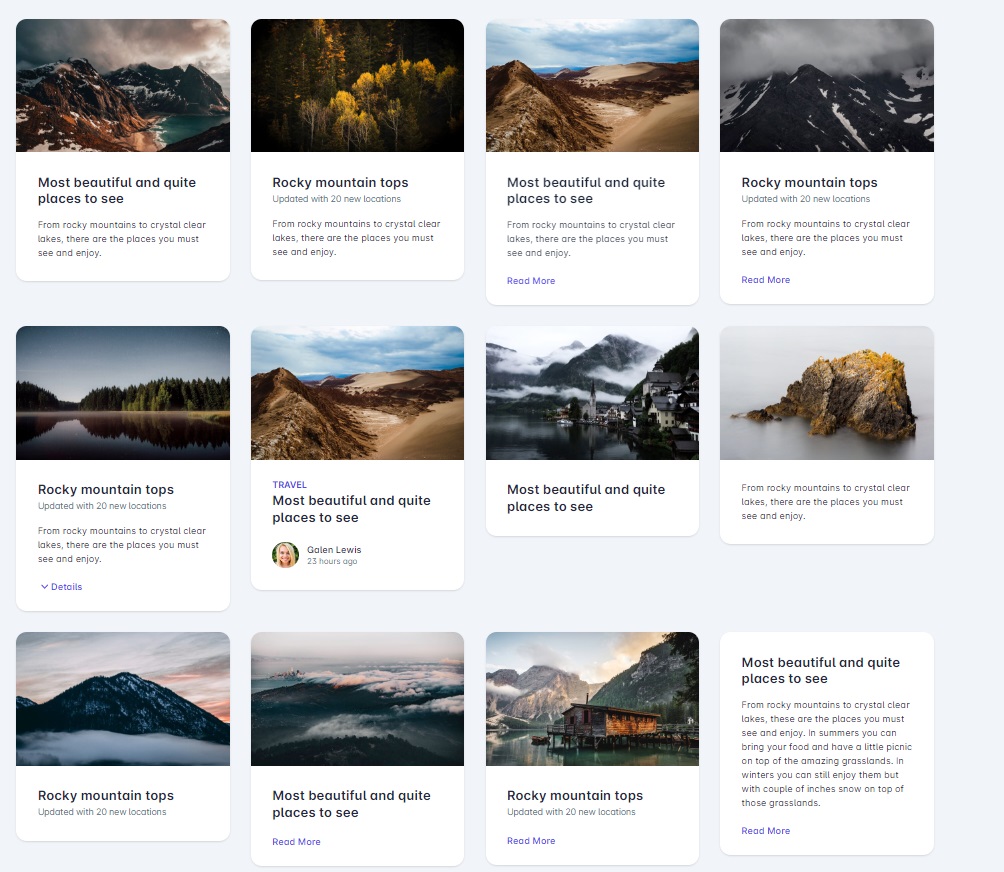
Task: Open the stormy mountain lake image
Action: (x=123, y=86)
